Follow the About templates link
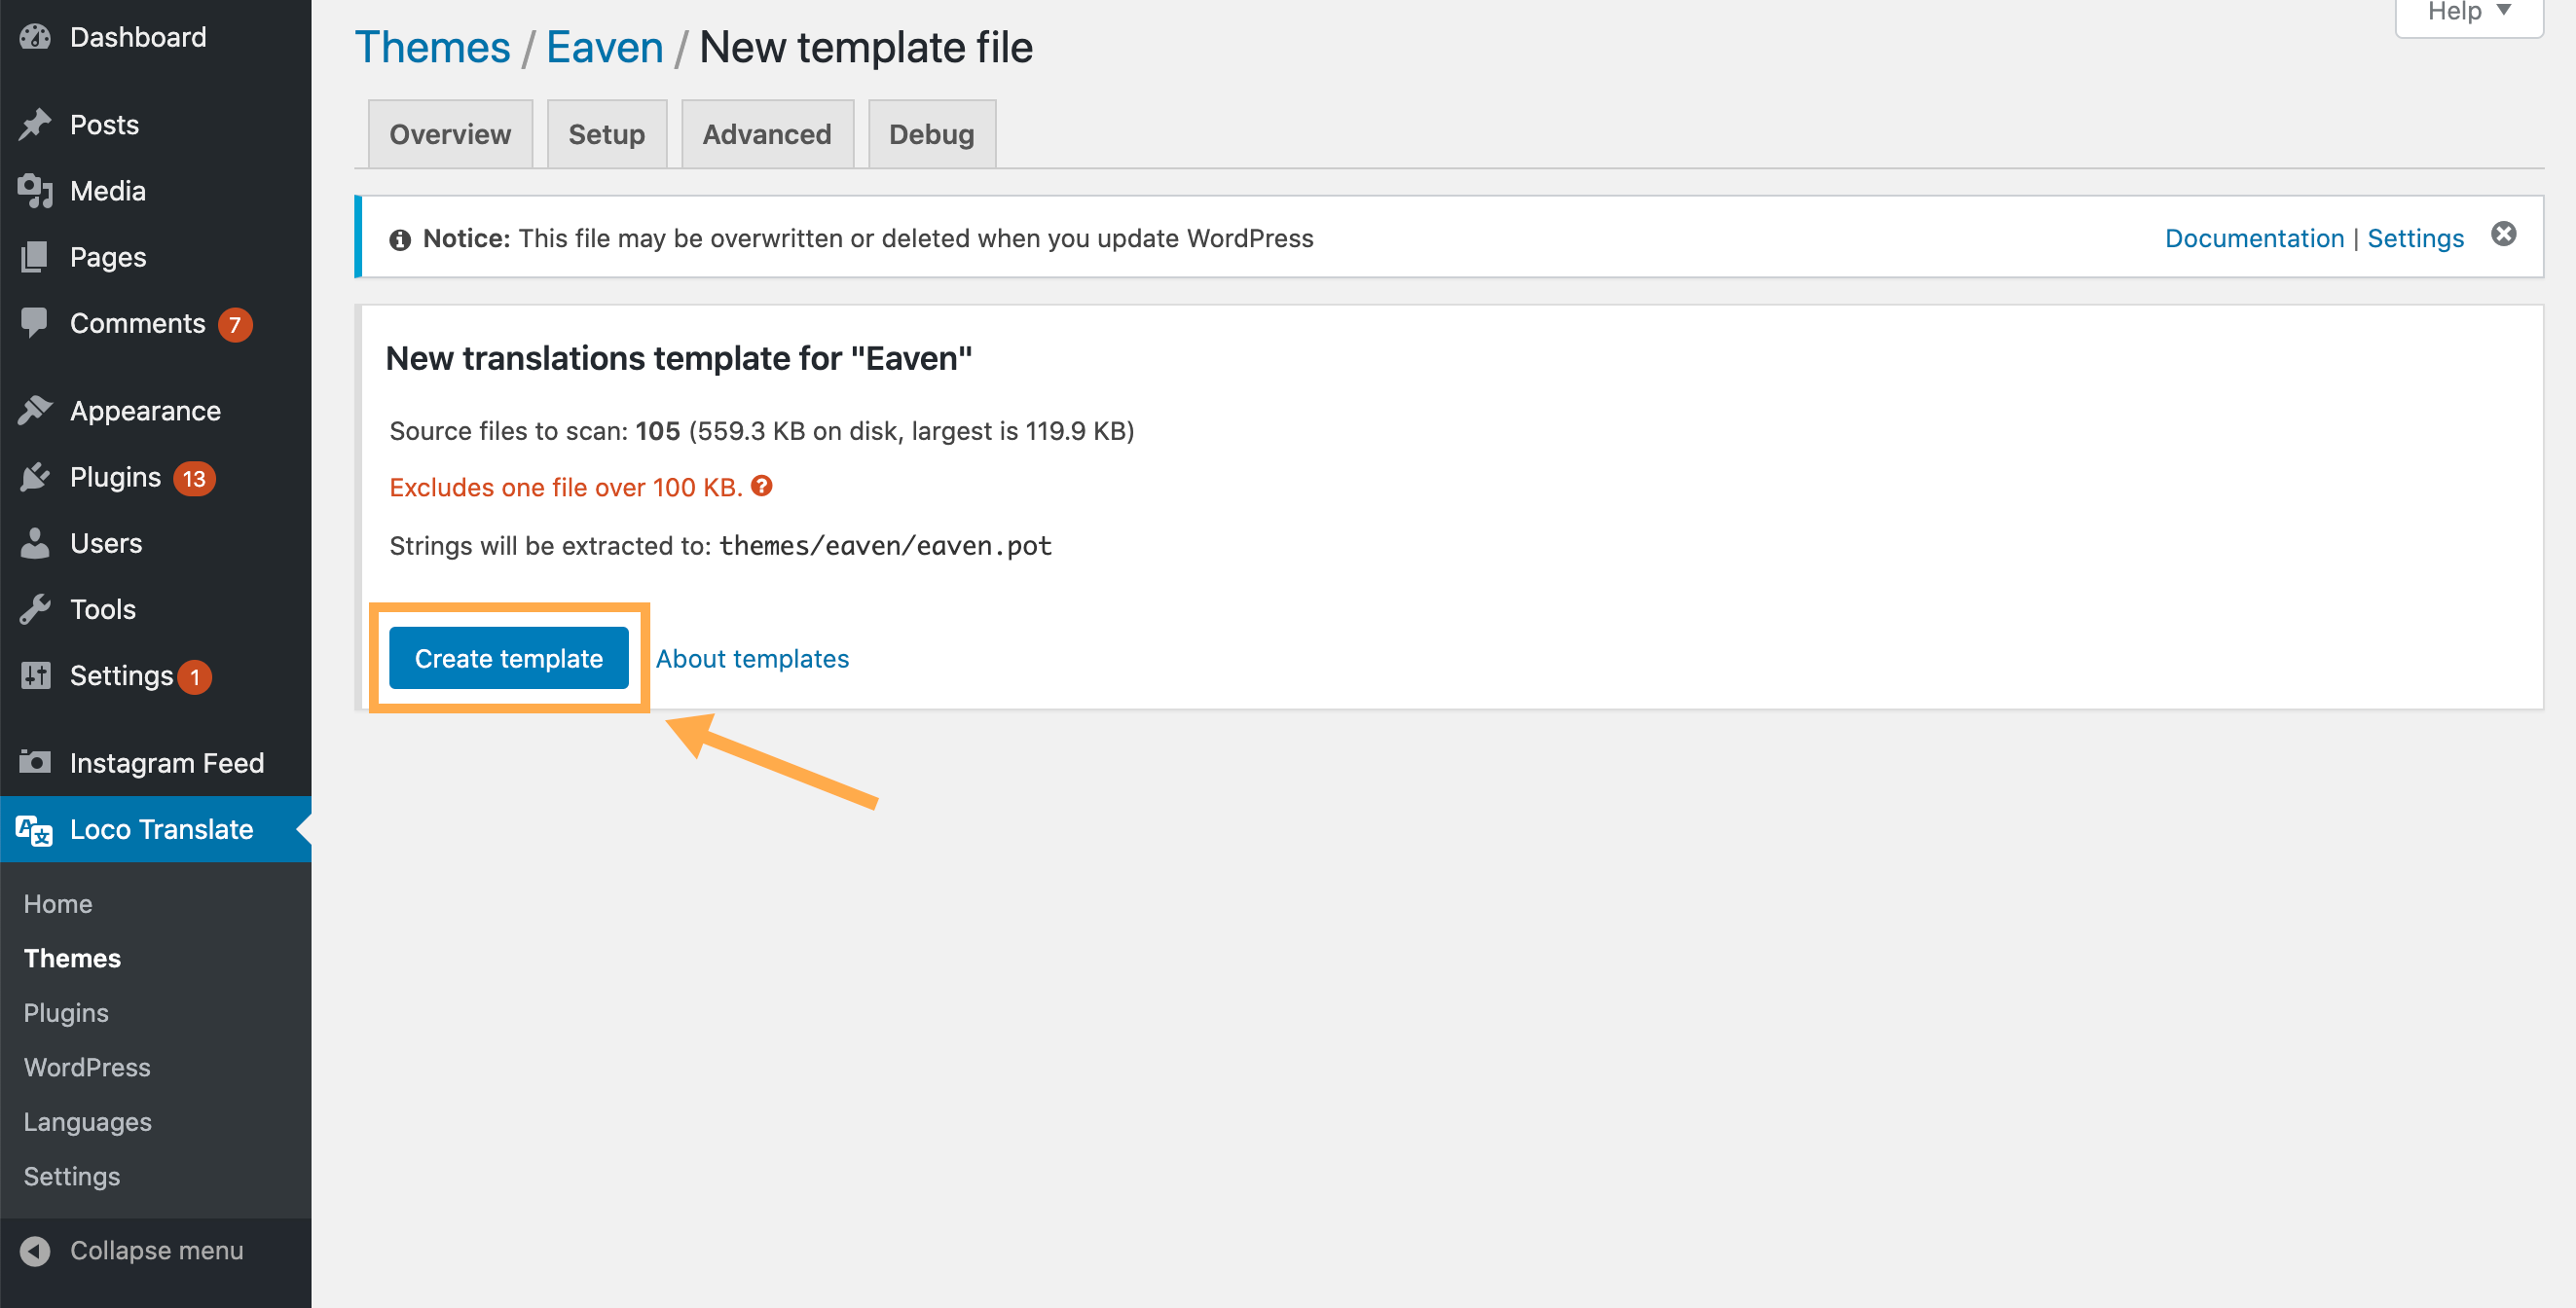The height and width of the screenshot is (1308, 2576). 752,658
